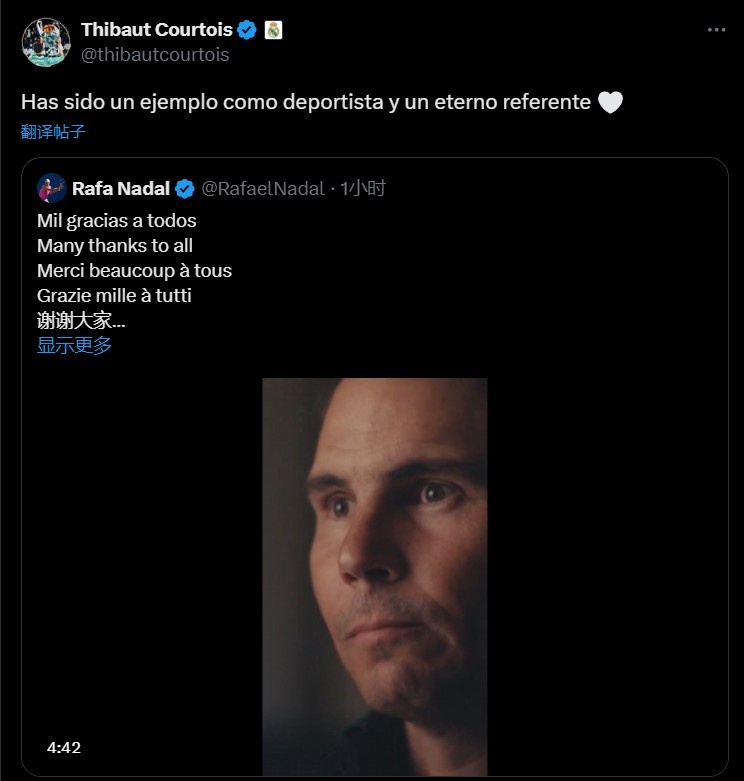This screenshot has height=781, width=744.
Task: Open the quoted post's "Mil gracias a todos" text
Action: (117, 221)
